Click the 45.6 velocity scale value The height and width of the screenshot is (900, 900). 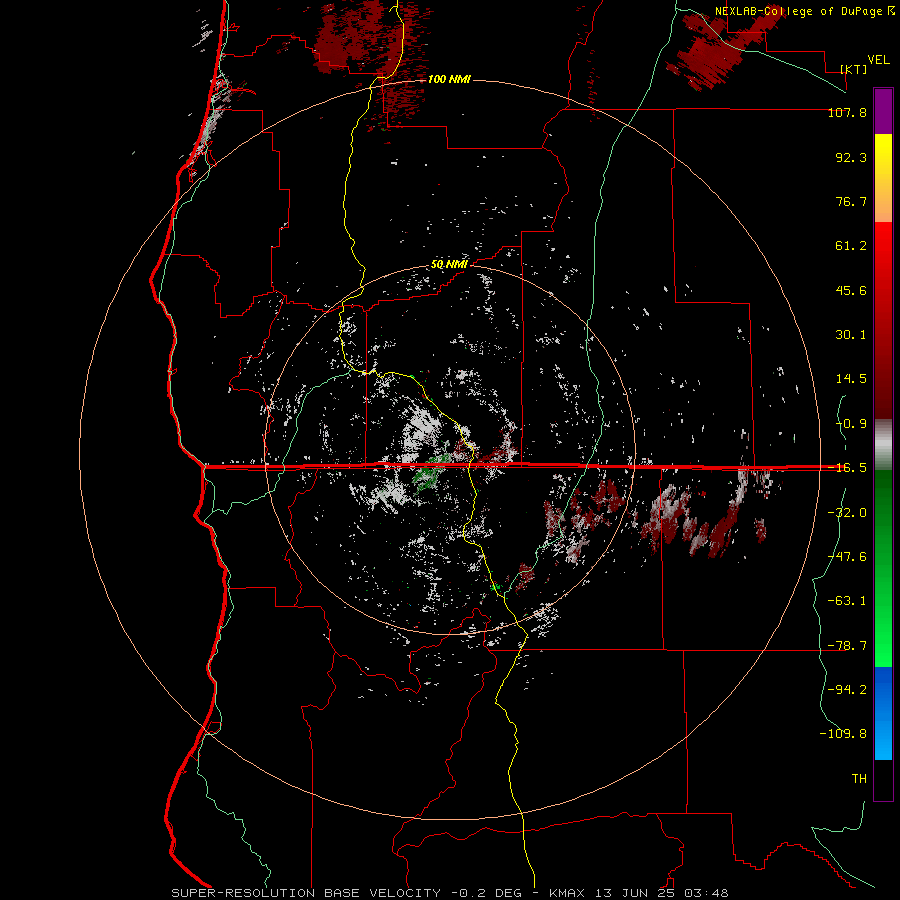pyautogui.click(x=851, y=290)
